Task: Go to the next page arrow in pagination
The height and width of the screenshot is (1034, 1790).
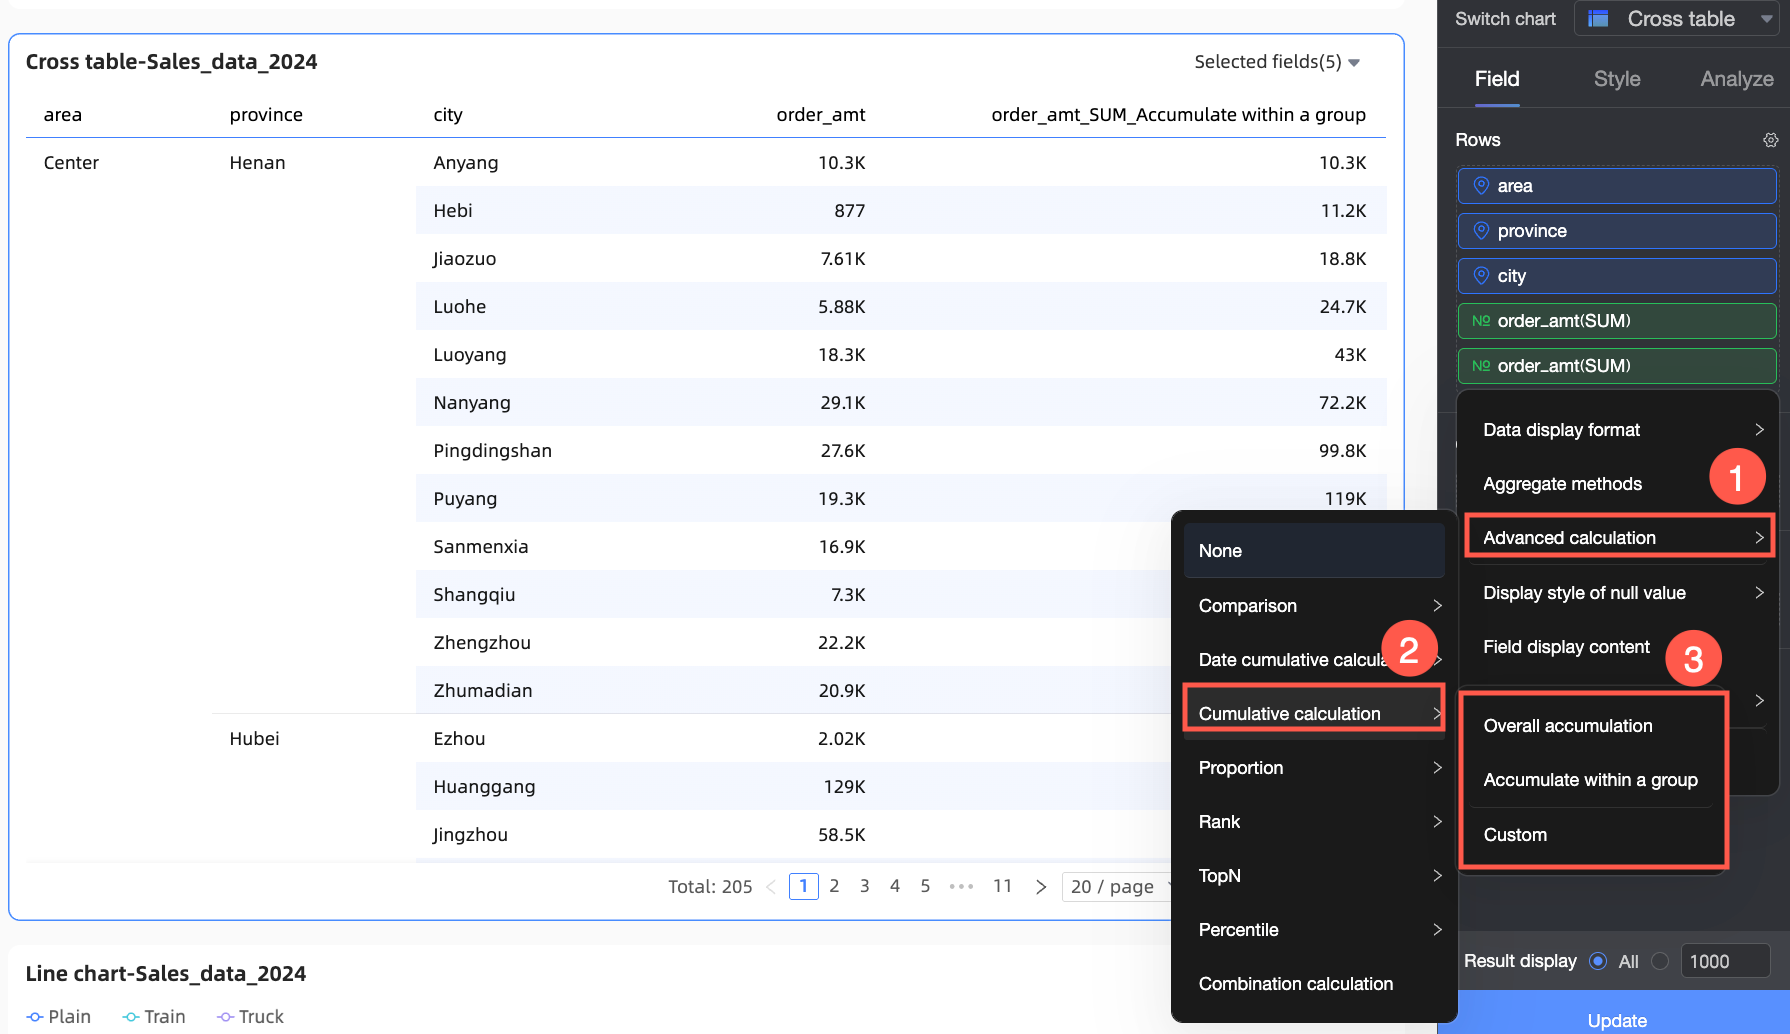Action: [1041, 887]
